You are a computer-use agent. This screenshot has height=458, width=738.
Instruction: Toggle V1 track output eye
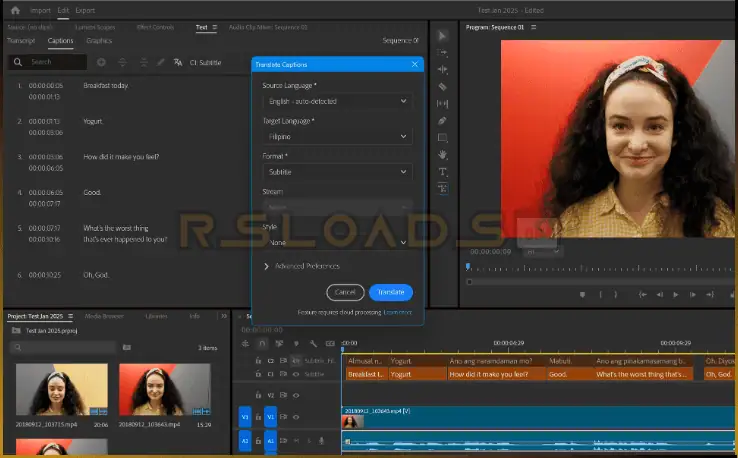(x=296, y=417)
